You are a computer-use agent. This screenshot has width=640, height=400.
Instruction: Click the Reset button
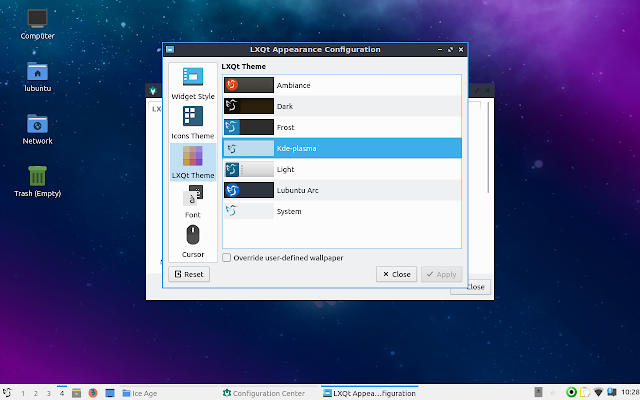pos(188,274)
